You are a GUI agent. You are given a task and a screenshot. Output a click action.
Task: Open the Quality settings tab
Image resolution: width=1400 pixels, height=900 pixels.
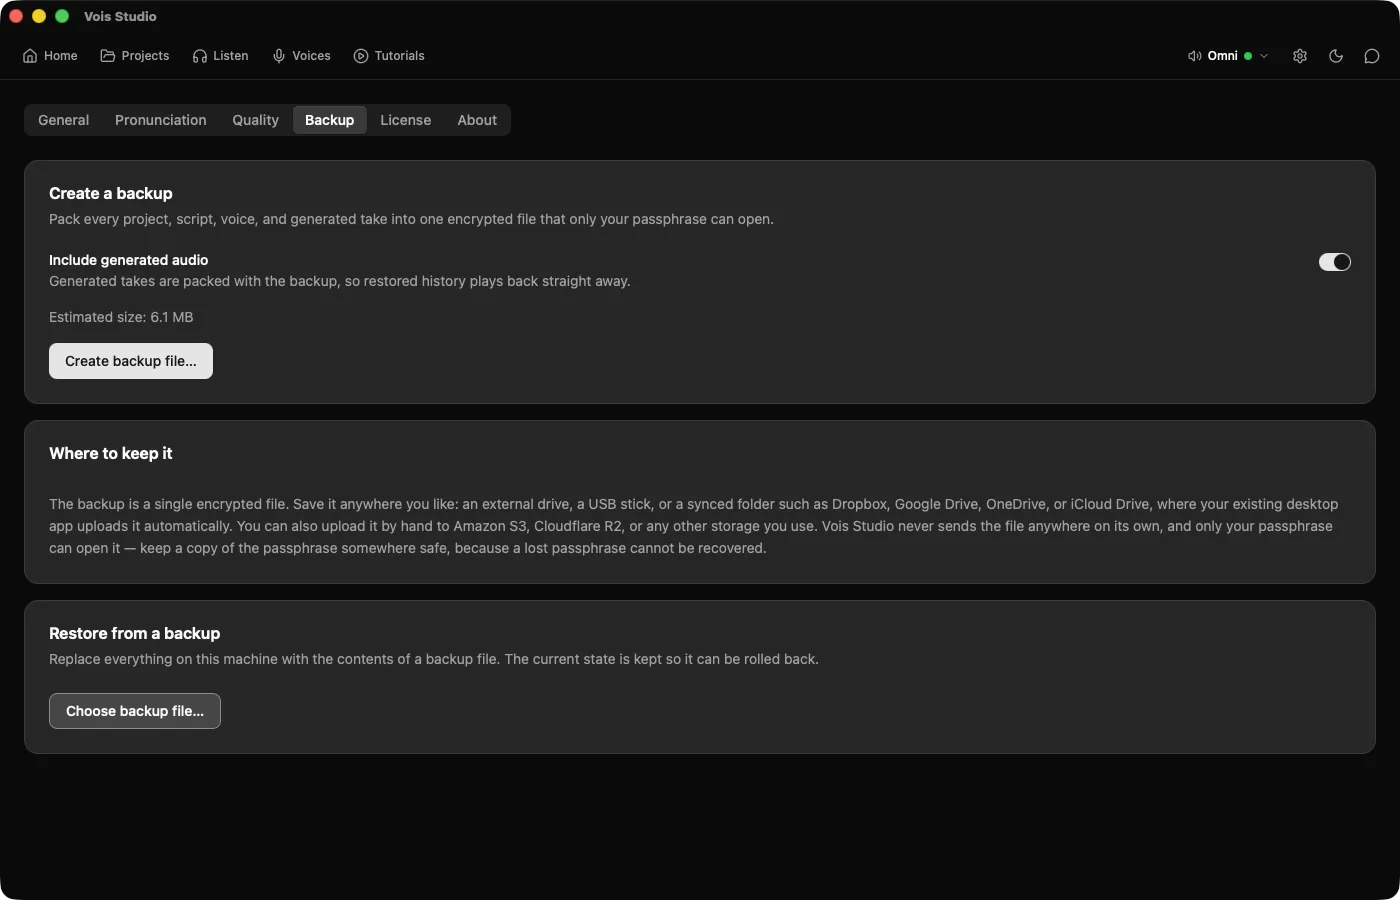pyautogui.click(x=255, y=120)
